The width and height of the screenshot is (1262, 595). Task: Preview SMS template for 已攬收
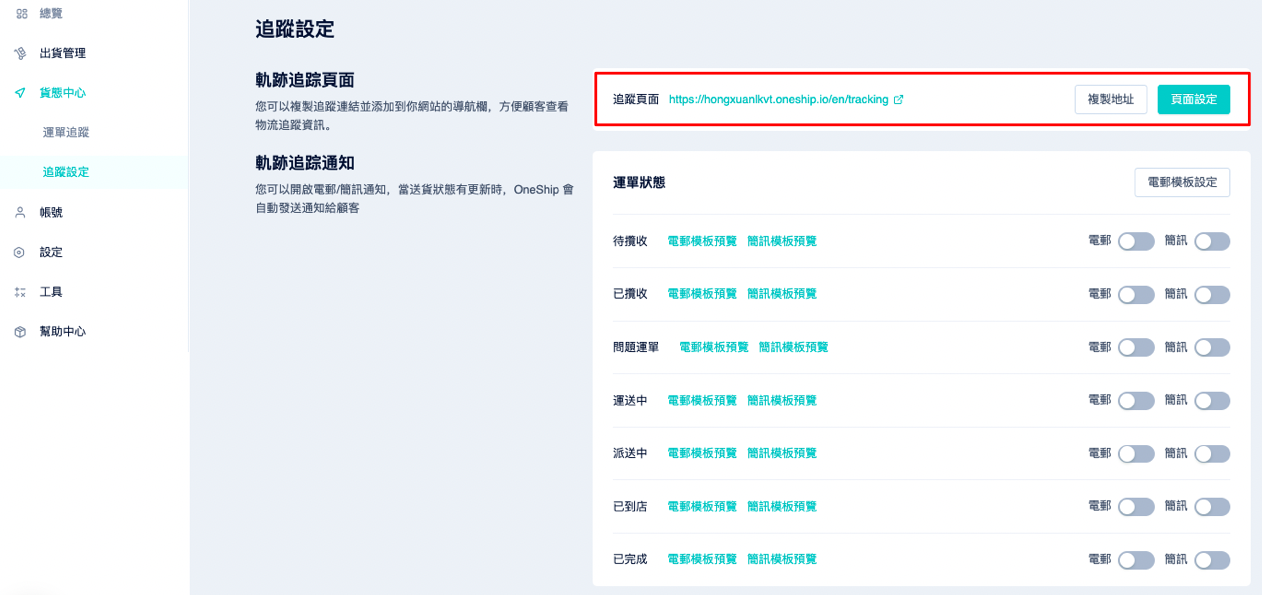[782, 294]
